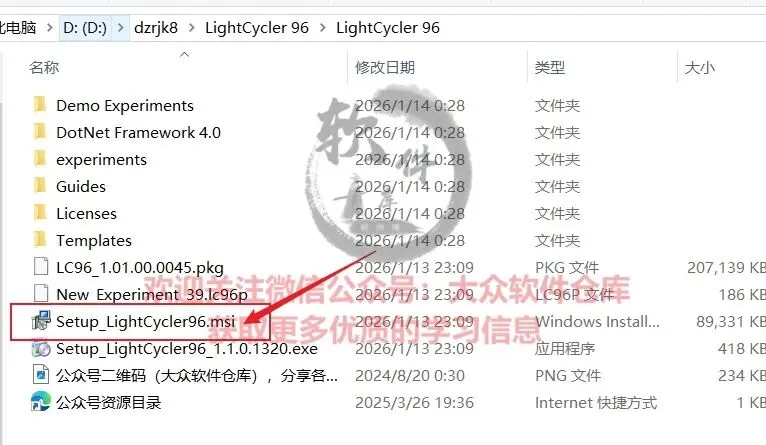Select the Guides folder entry

coord(81,186)
